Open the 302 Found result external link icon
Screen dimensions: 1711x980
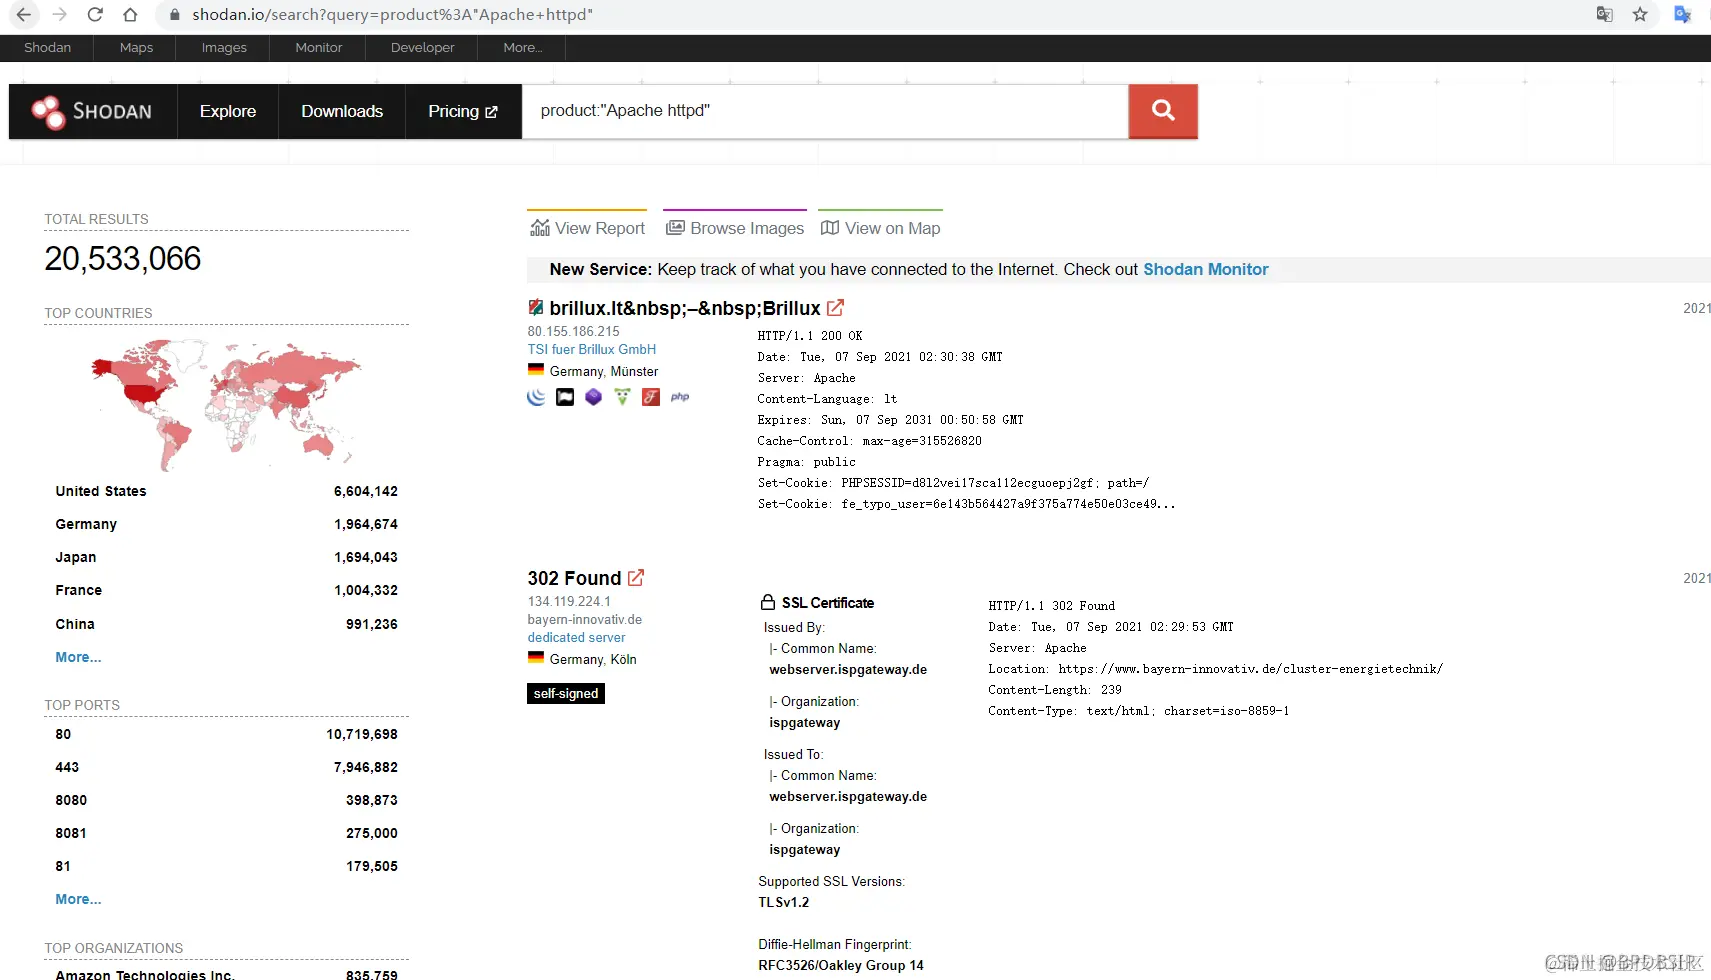pyautogui.click(x=636, y=578)
